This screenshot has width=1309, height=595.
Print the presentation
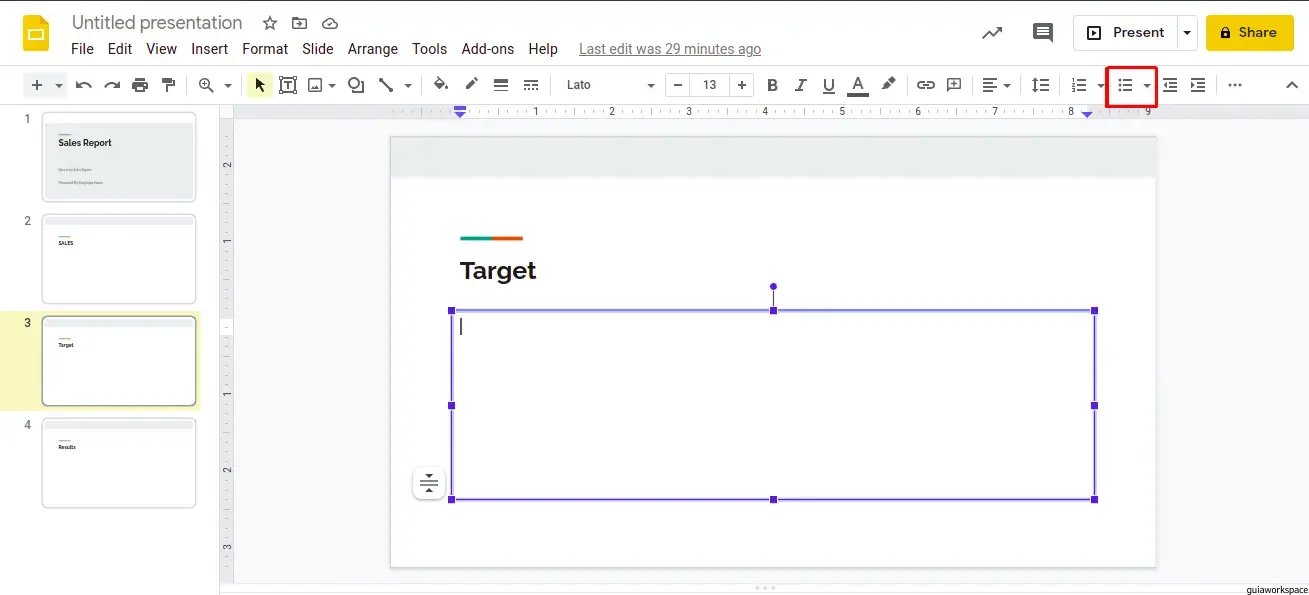pos(140,85)
